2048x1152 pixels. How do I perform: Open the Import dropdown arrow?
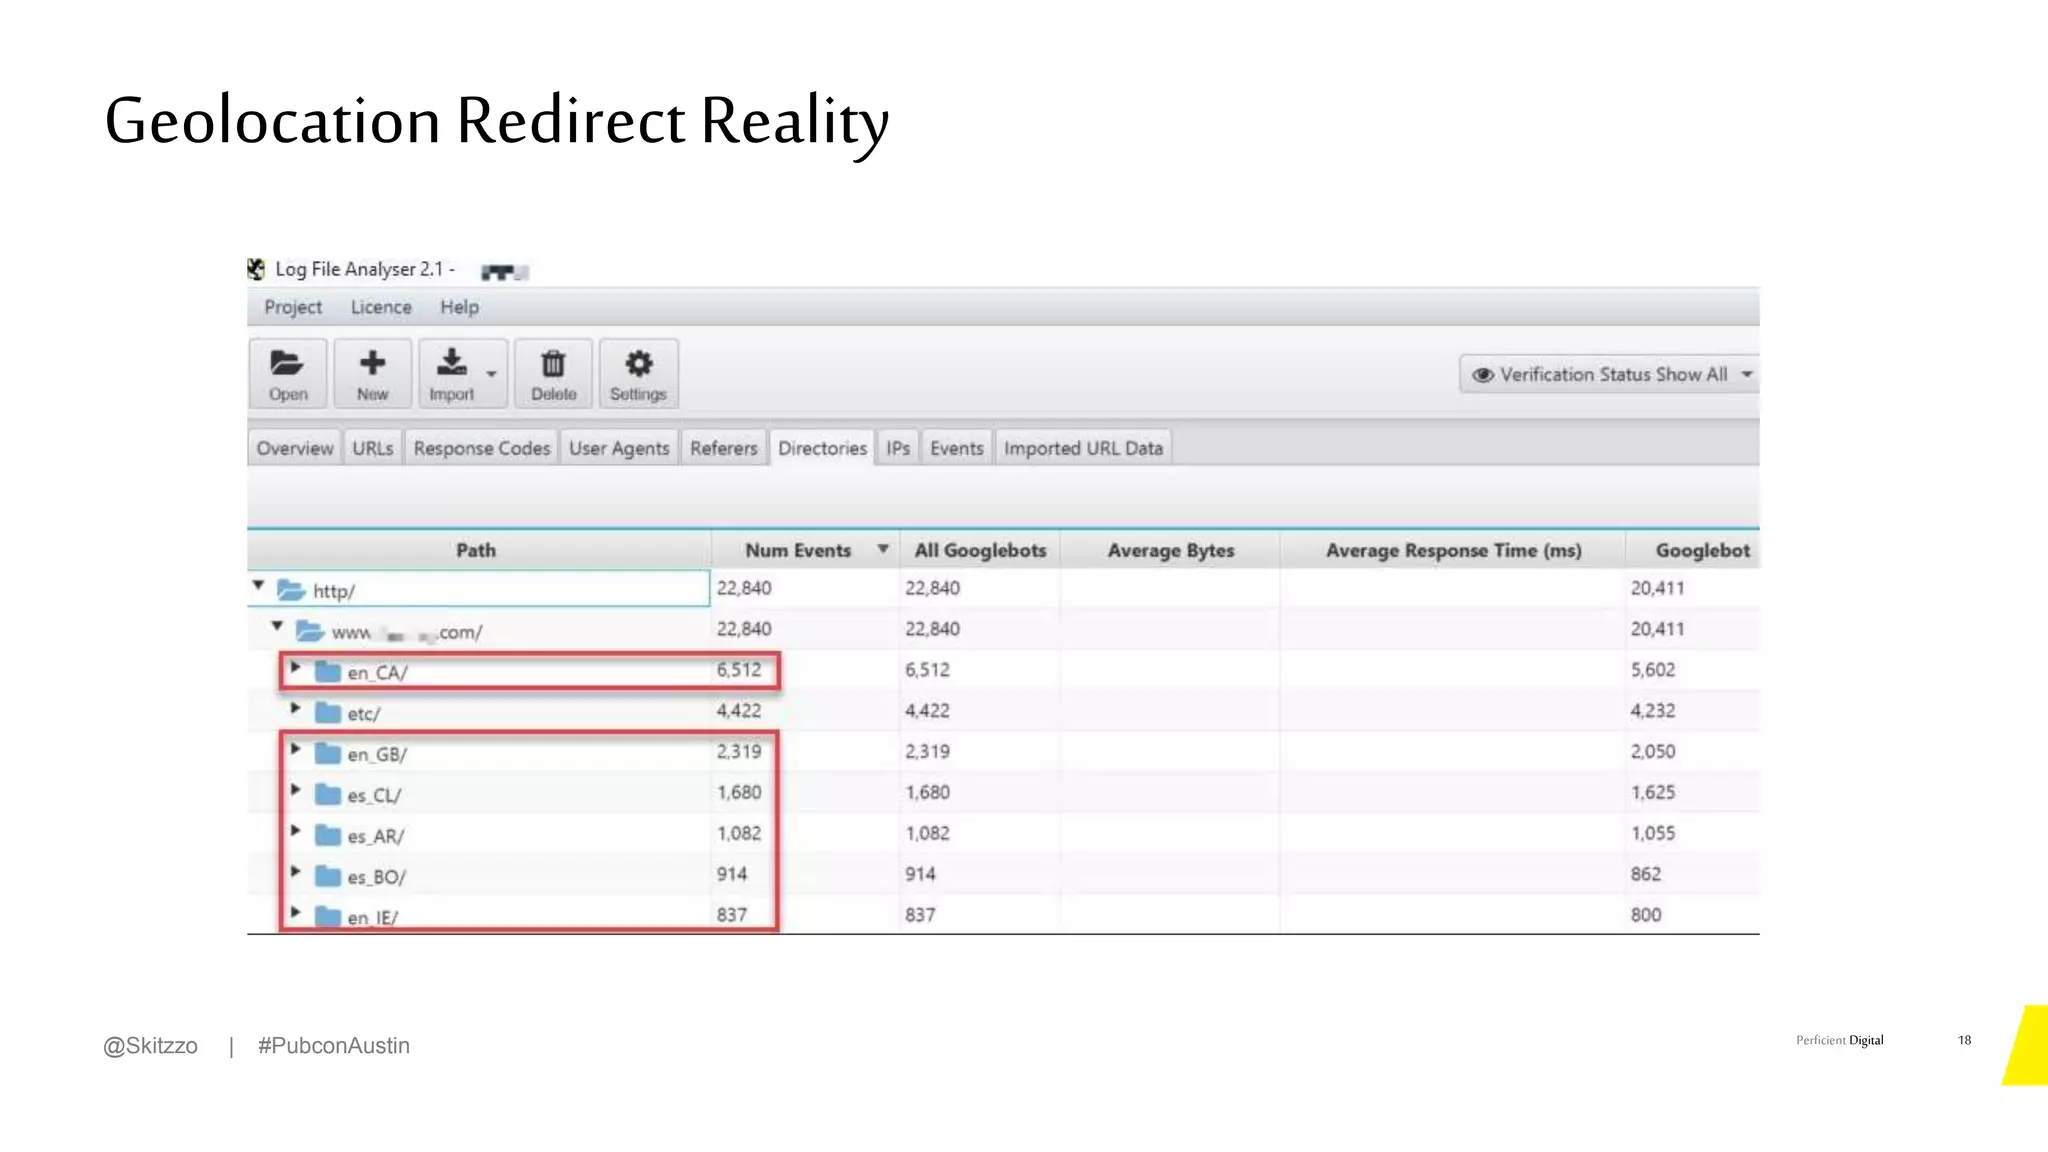[491, 374]
